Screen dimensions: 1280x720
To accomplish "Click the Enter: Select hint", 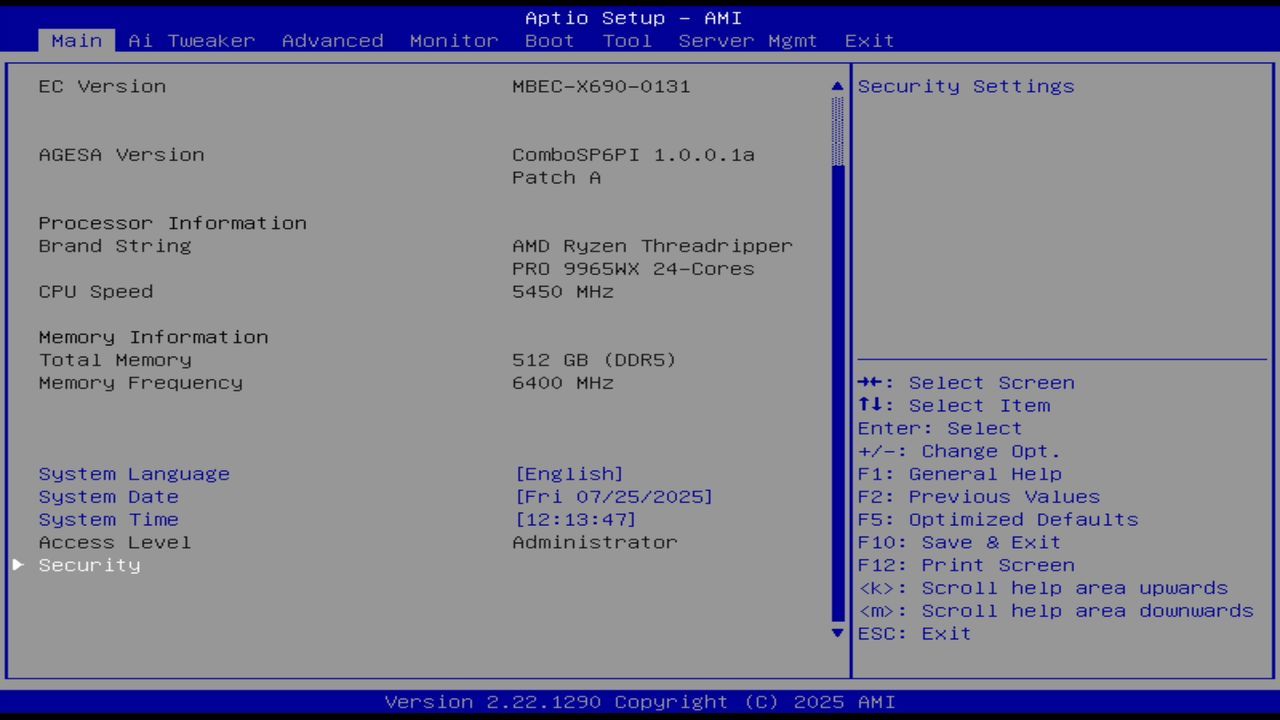I will (x=941, y=428).
